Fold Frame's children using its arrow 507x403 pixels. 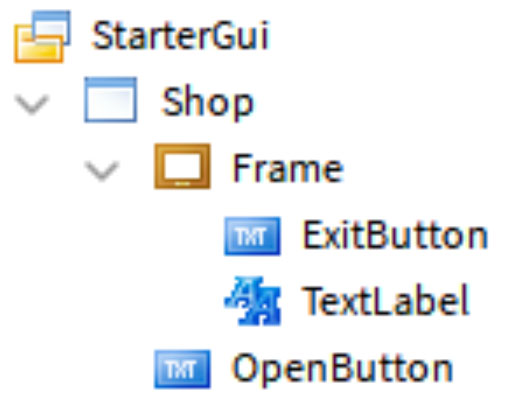[102, 171]
